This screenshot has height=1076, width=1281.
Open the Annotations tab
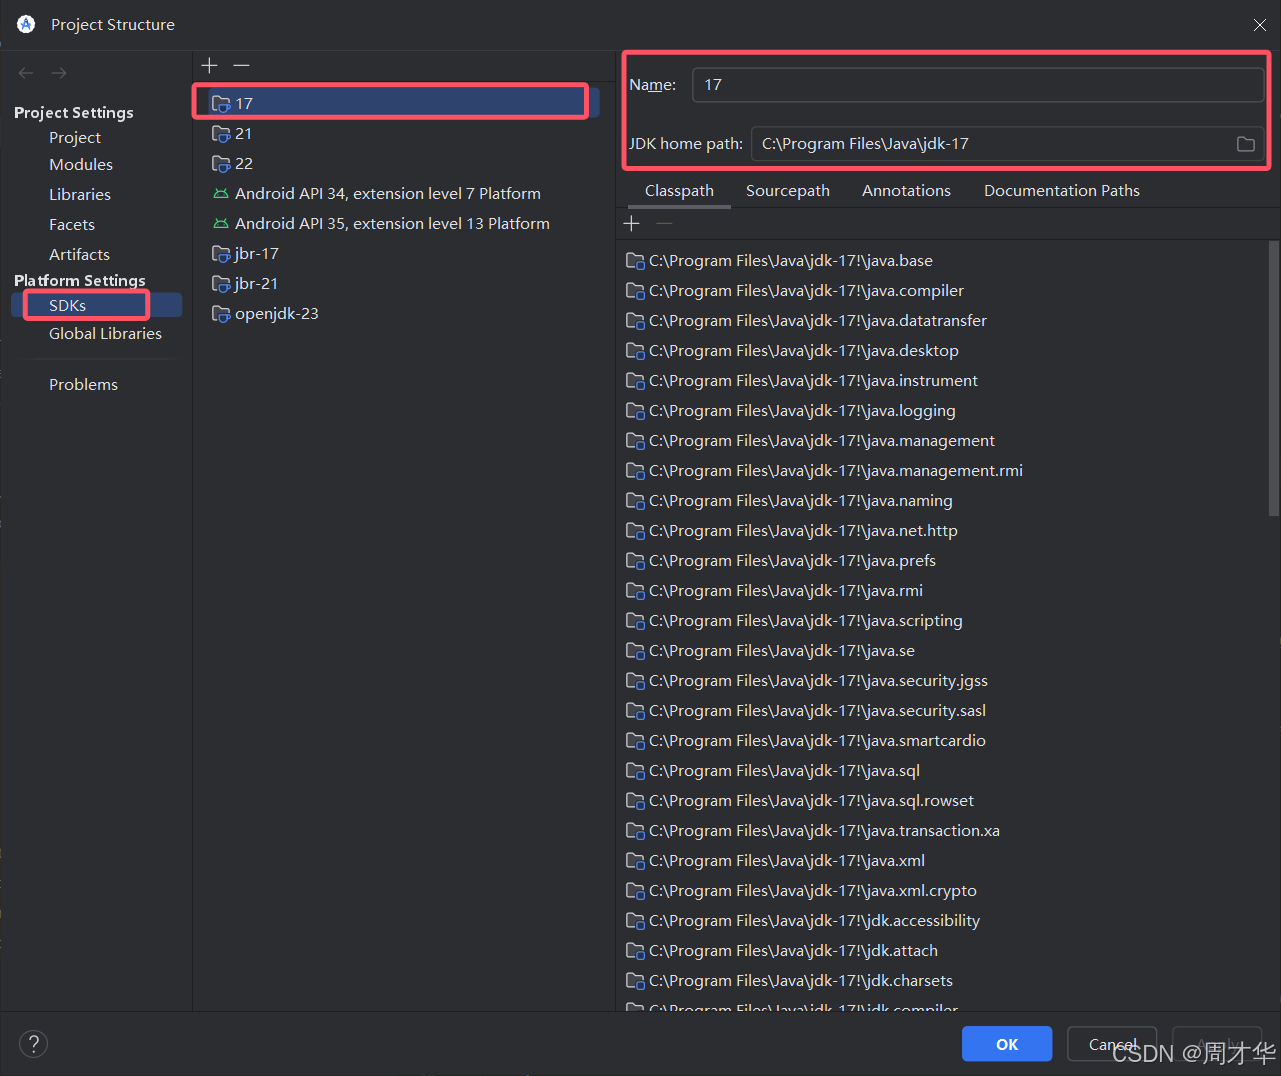pyautogui.click(x=906, y=191)
